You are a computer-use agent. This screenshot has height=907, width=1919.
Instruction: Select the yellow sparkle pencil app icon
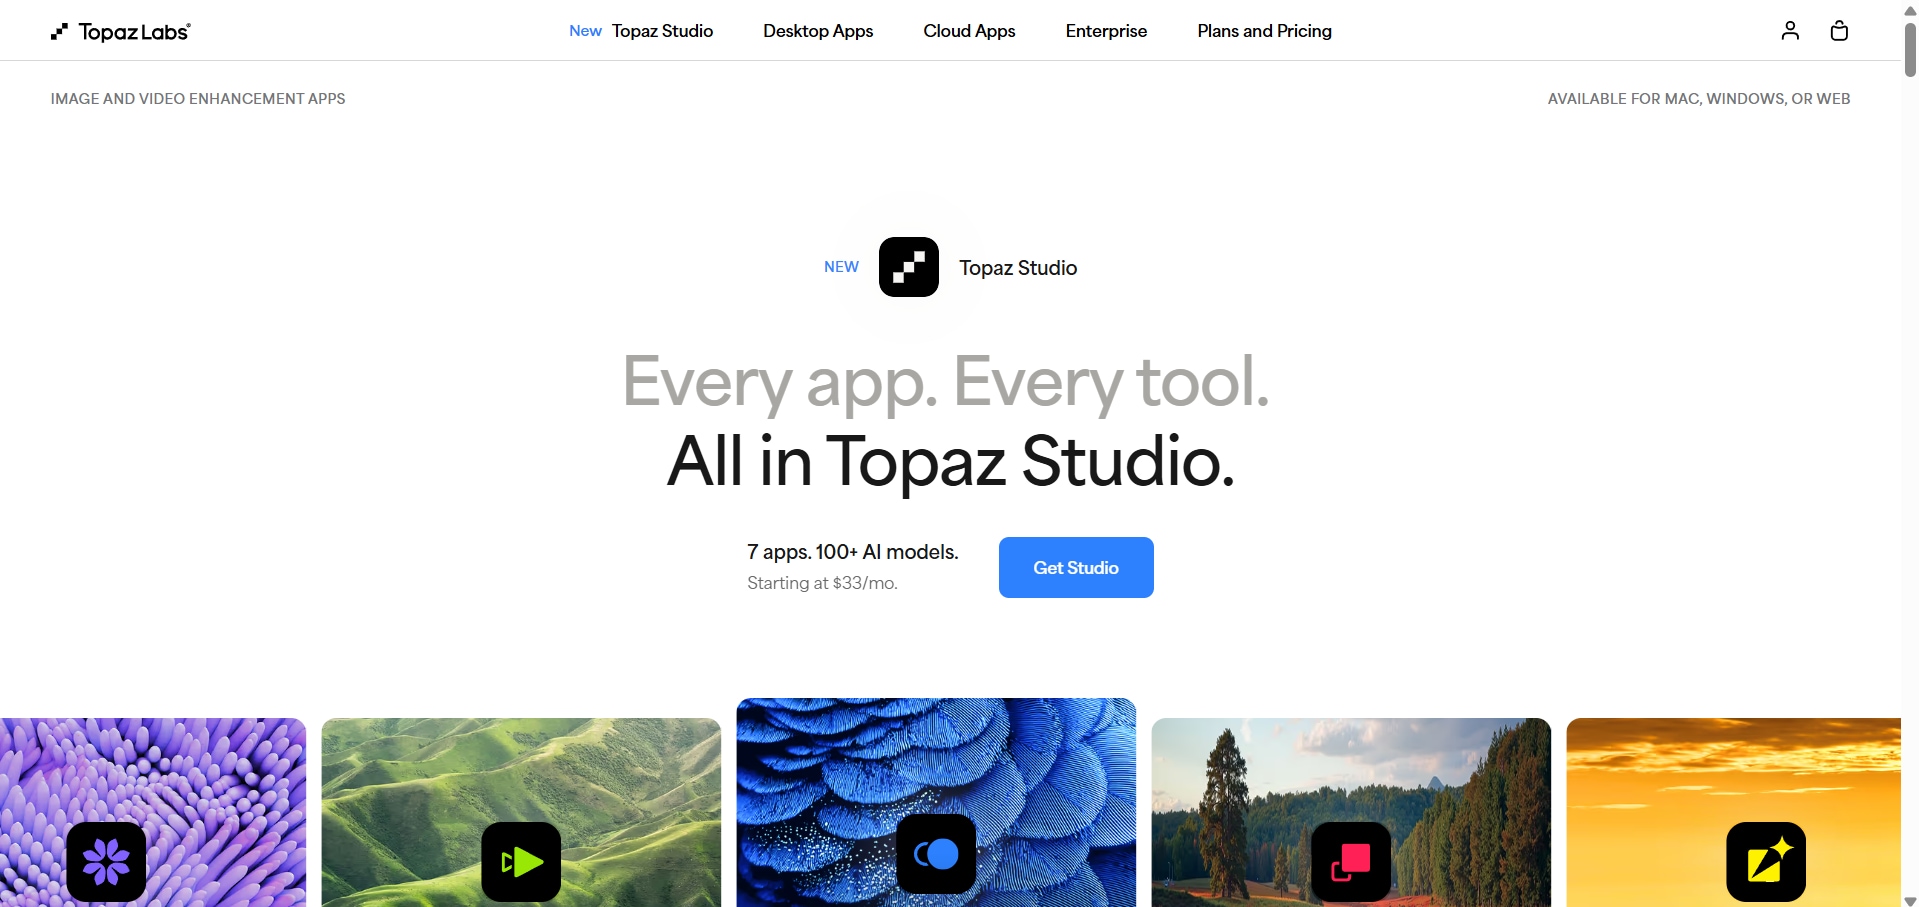(x=1766, y=861)
